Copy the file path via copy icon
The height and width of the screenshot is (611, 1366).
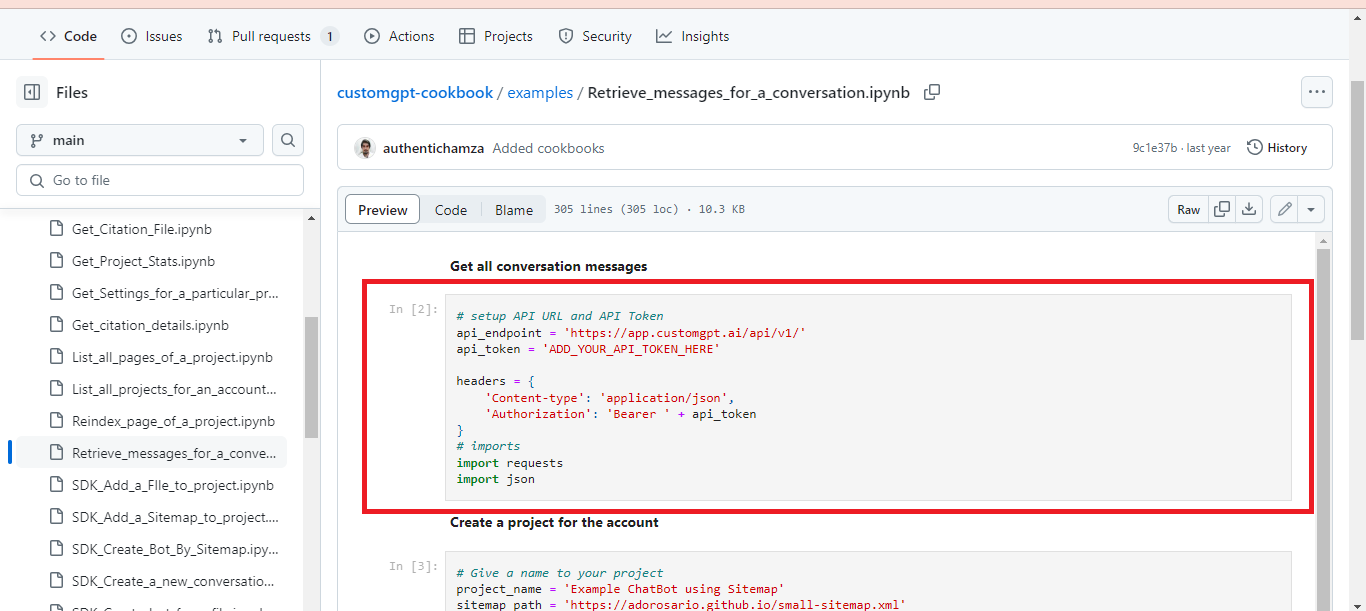(x=931, y=92)
